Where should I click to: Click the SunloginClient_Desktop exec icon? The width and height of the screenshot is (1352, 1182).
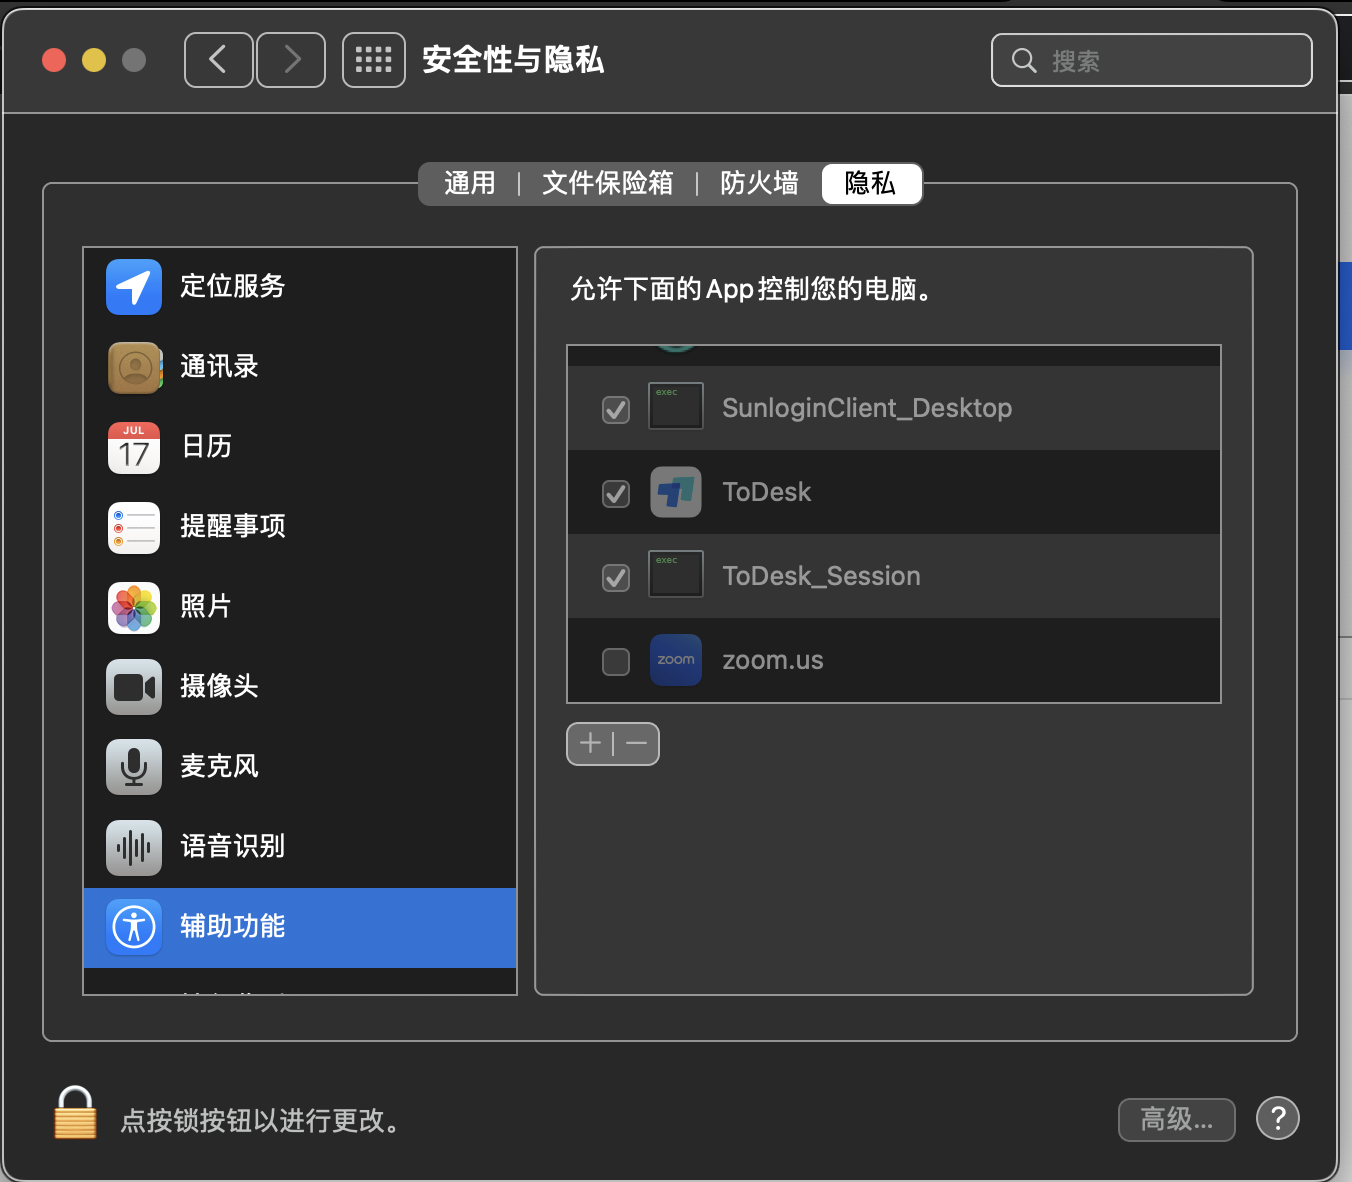(676, 406)
